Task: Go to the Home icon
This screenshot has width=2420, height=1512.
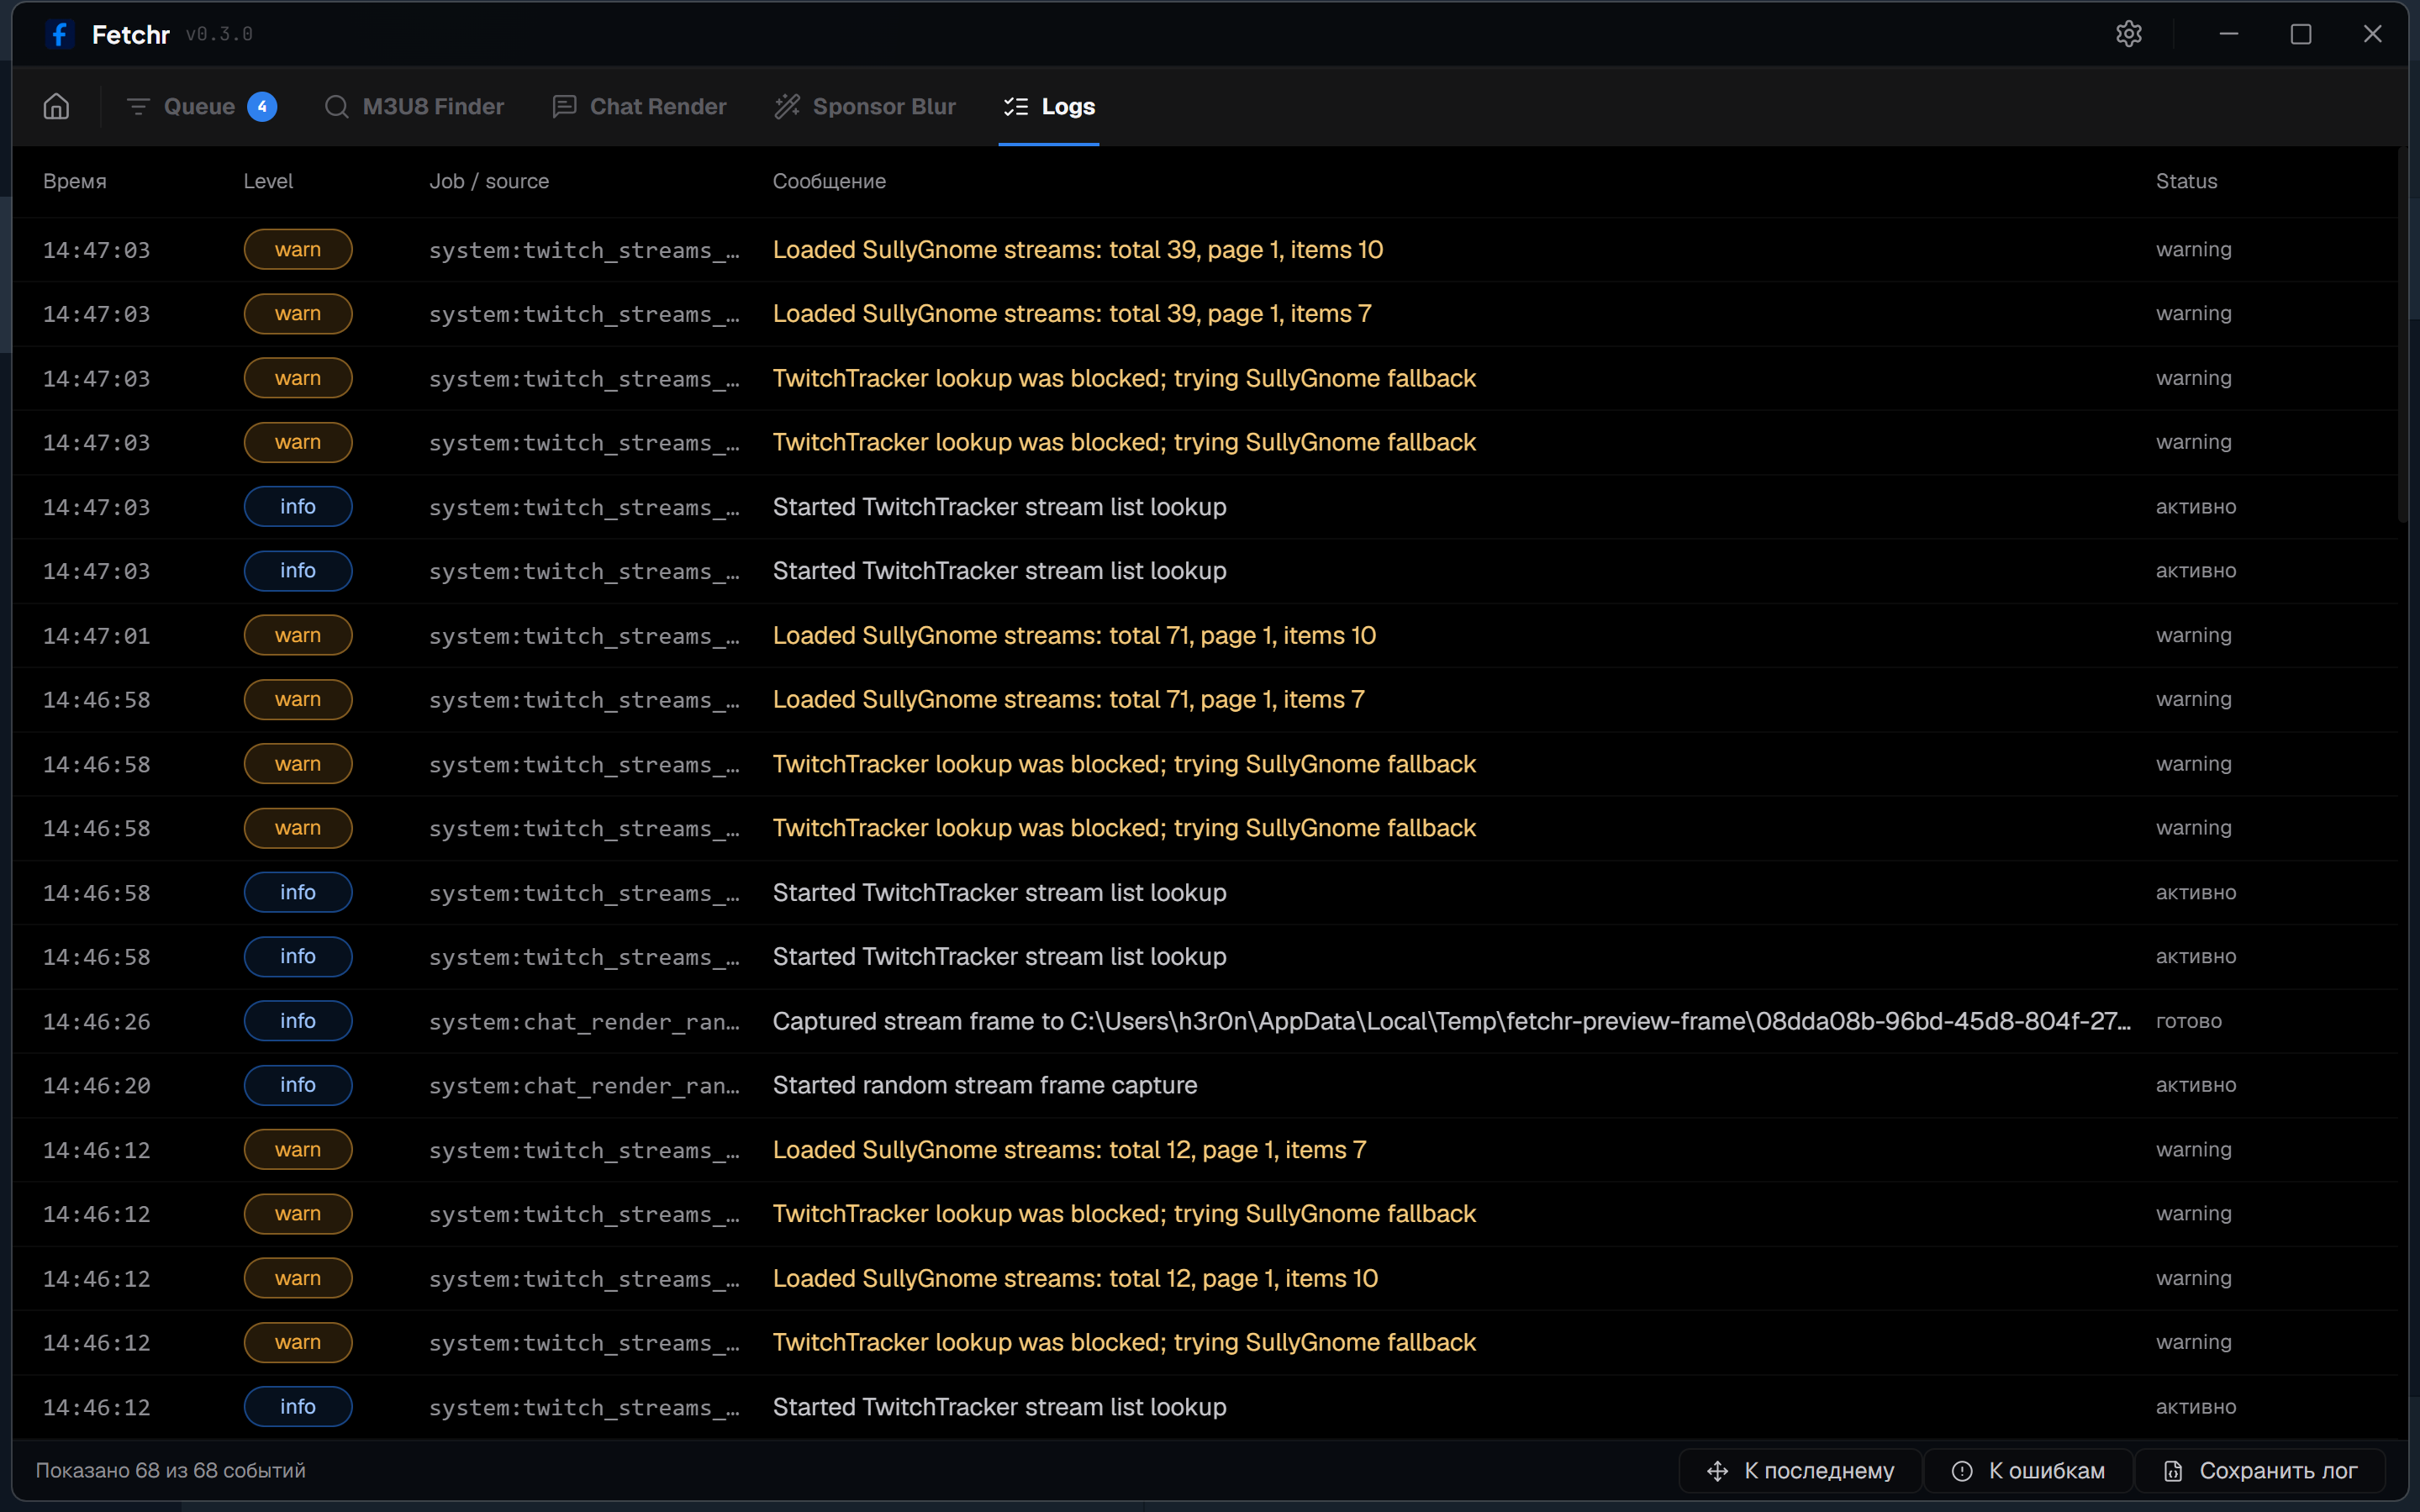Action: click(x=56, y=106)
